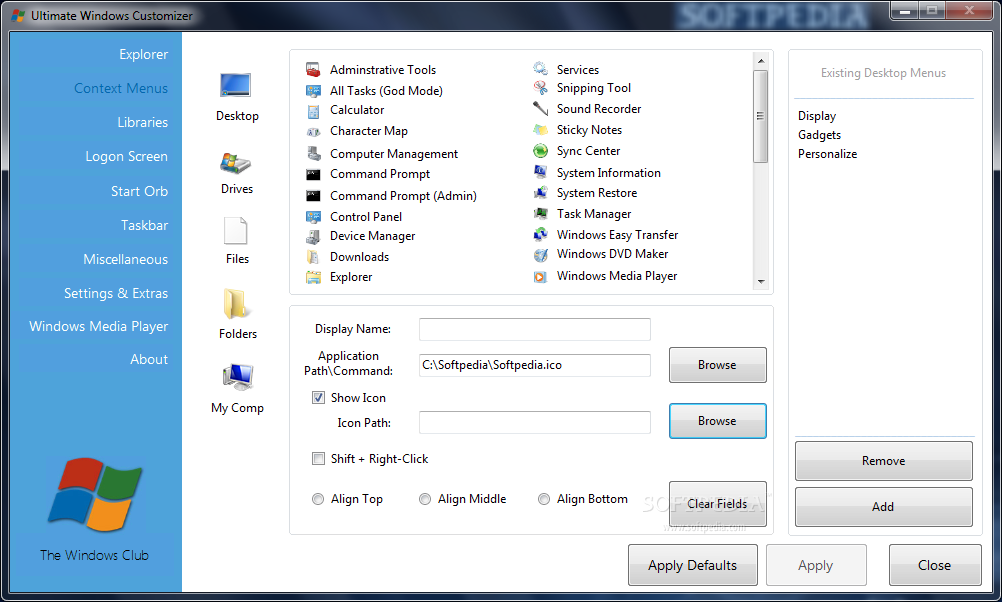Click the System Restore icon
The height and width of the screenshot is (602, 1002).
tap(541, 192)
